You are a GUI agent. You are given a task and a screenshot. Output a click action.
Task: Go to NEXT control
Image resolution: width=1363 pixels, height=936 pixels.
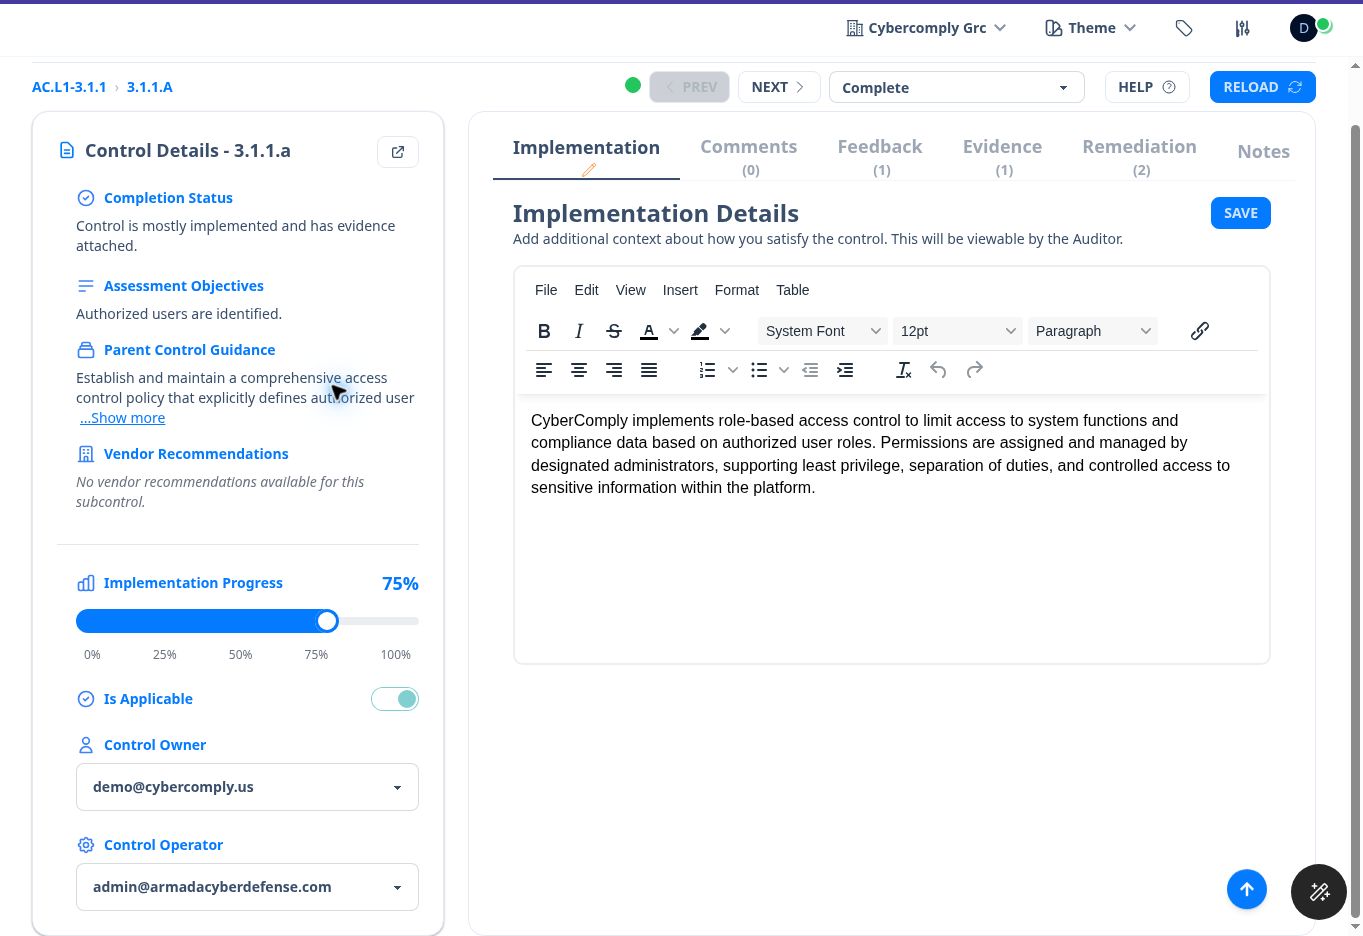(x=779, y=87)
